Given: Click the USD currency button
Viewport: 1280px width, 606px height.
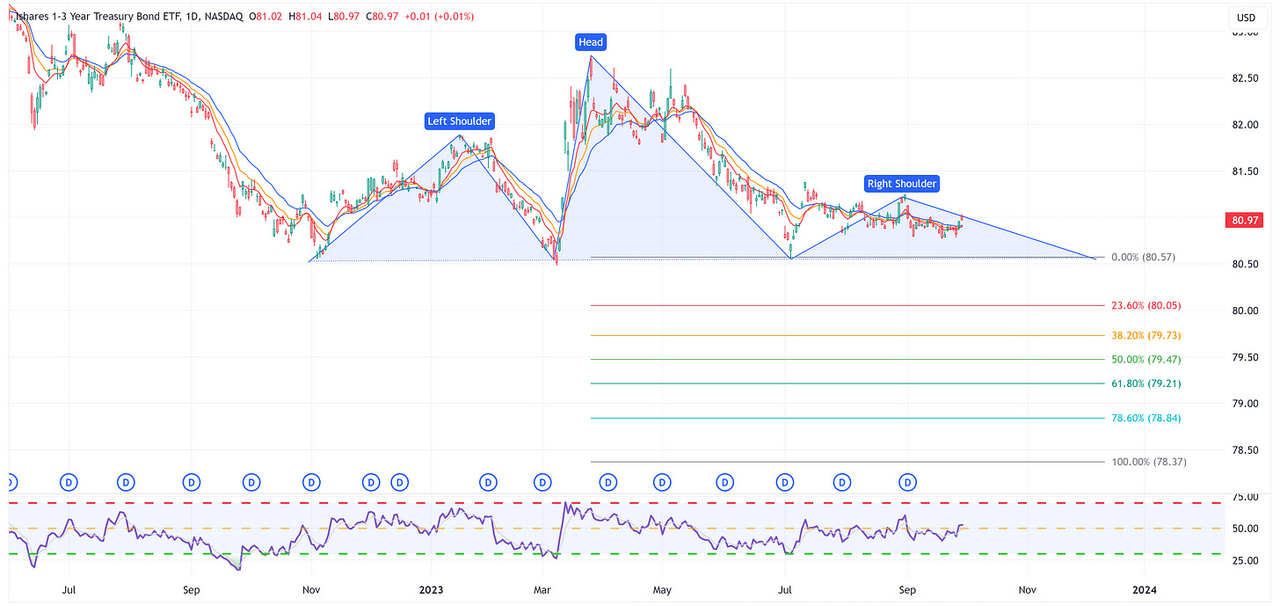Looking at the screenshot, I should (x=1246, y=17).
